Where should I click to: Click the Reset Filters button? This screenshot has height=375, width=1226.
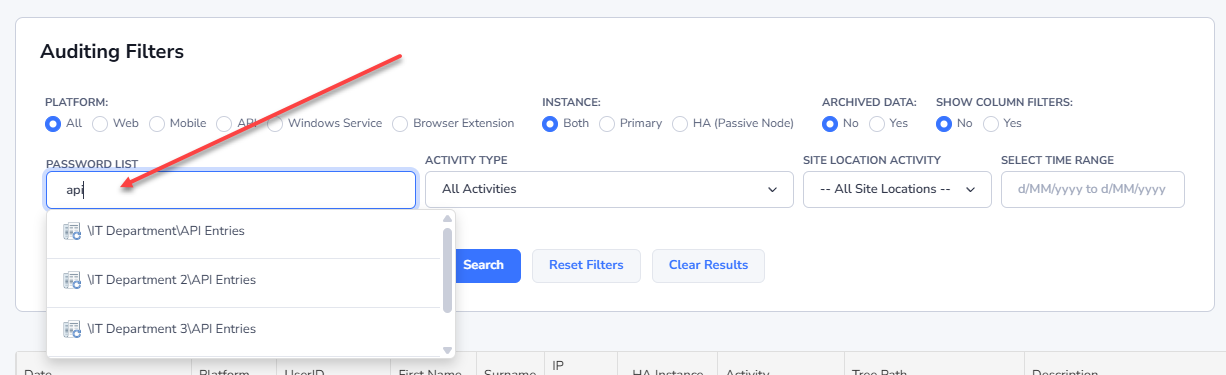(586, 266)
